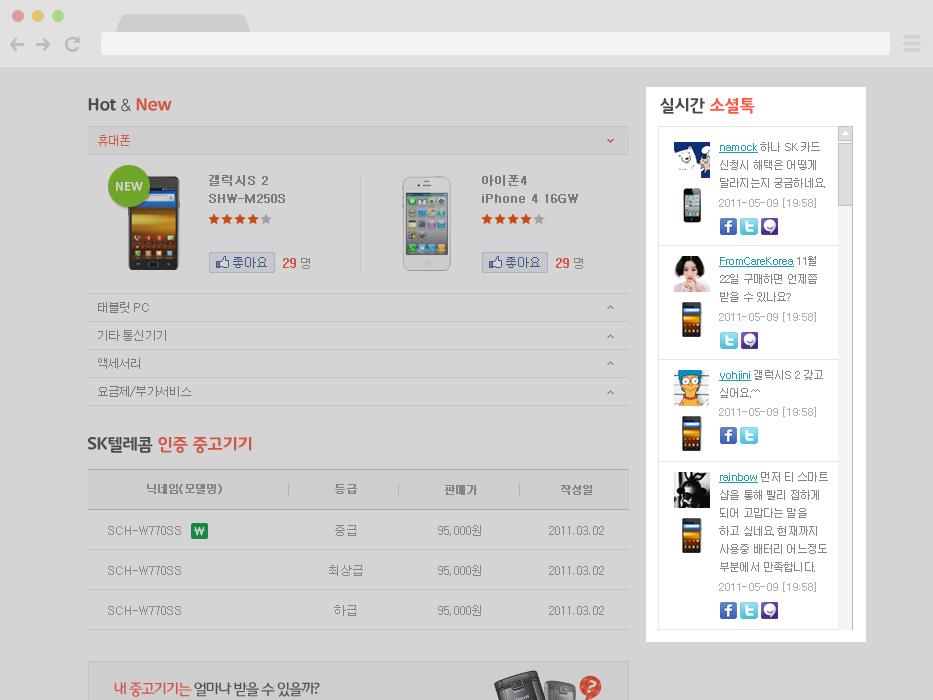Click Twitter icon in yohjini's post
Image resolution: width=933 pixels, height=700 pixels.
click(749, 435)
